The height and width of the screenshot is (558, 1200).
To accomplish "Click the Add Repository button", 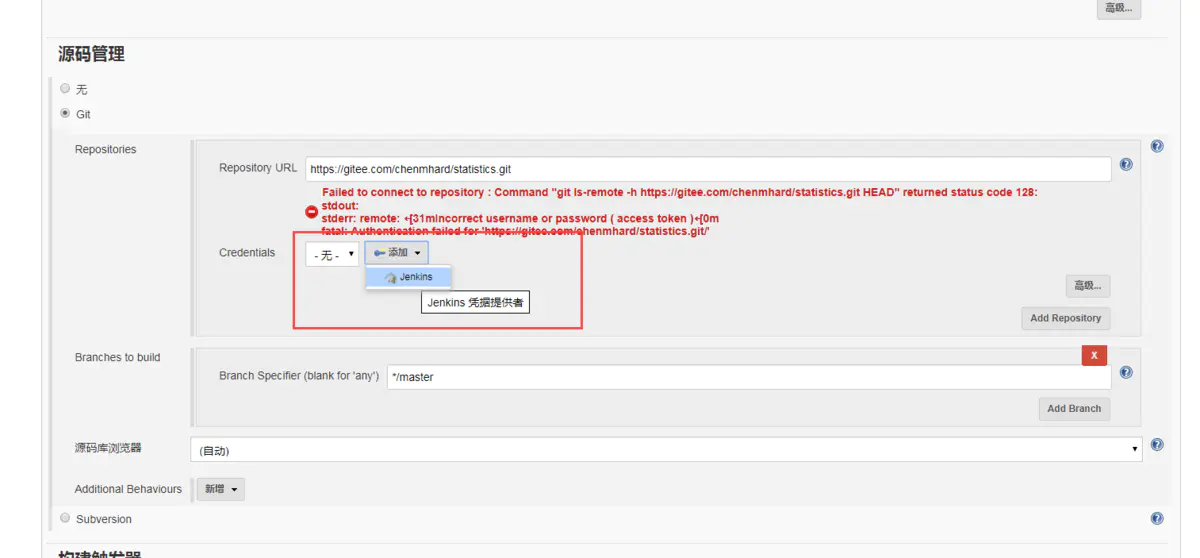I will click(1066, 318).
